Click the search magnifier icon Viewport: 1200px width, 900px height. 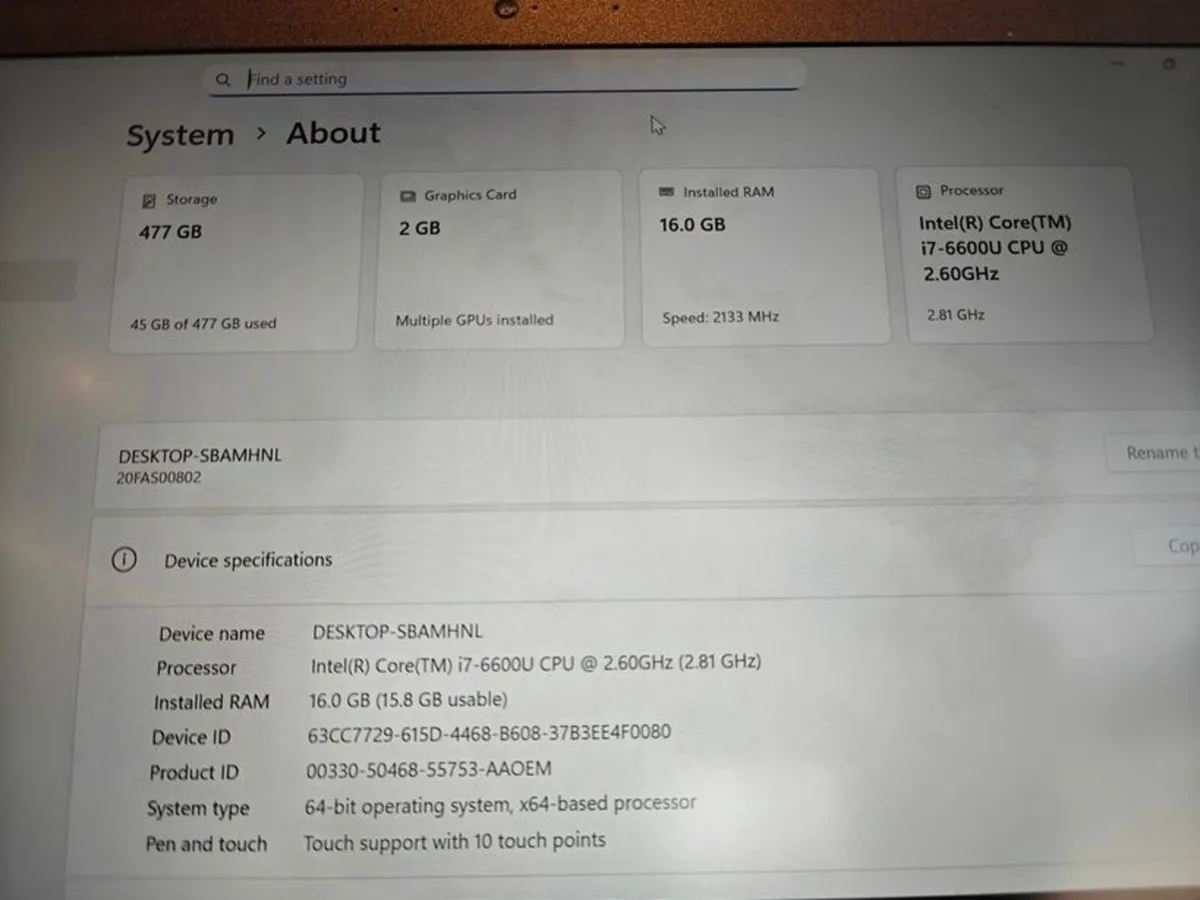coord(223,79)
